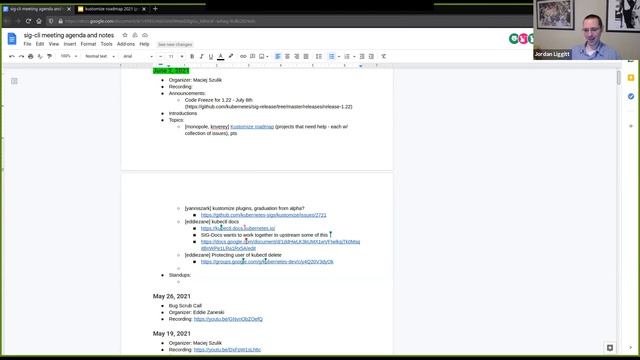This screenshot has height=360, width=640.
Task: Open the kustomize issues GitHub link
Action: point(263,215)
